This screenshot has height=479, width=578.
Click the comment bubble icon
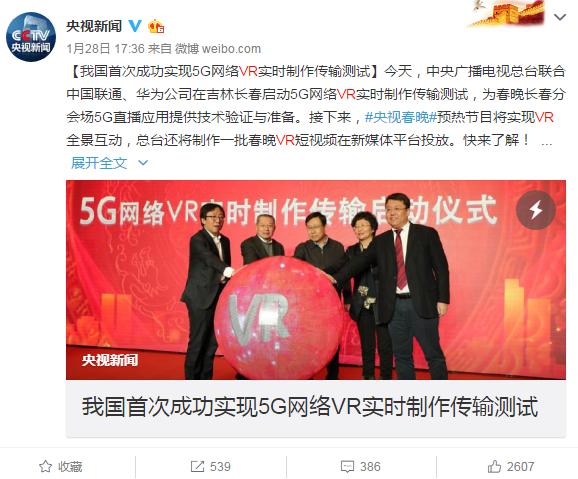[x=348, y=467]
